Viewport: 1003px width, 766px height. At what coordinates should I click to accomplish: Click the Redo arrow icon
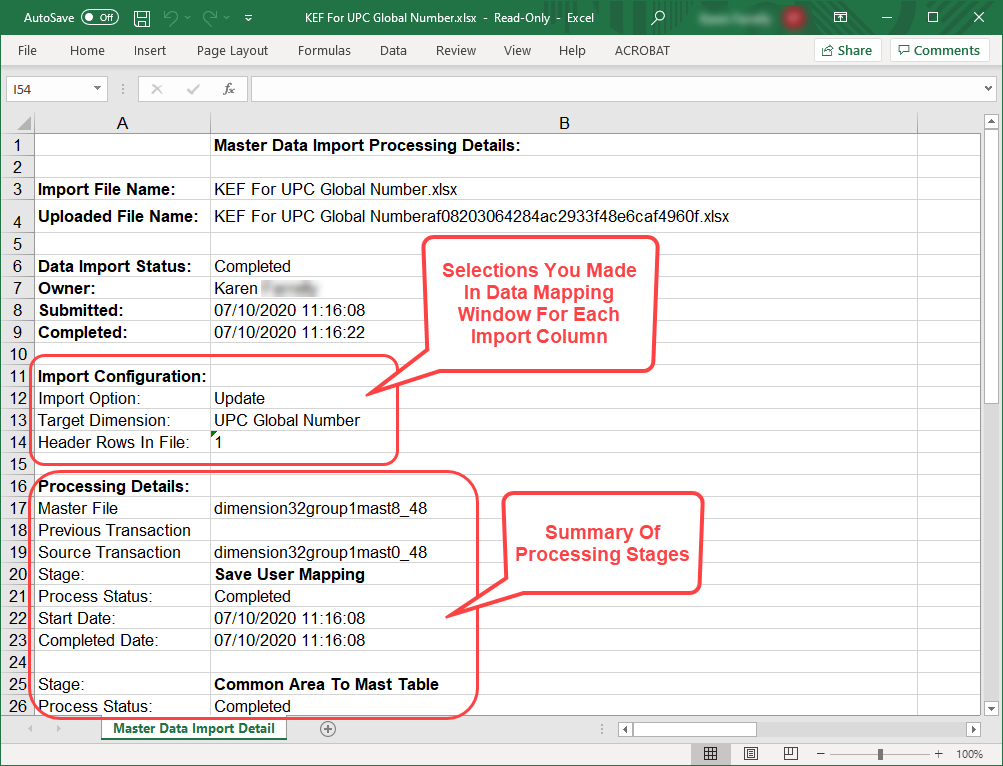pos(211,18)
